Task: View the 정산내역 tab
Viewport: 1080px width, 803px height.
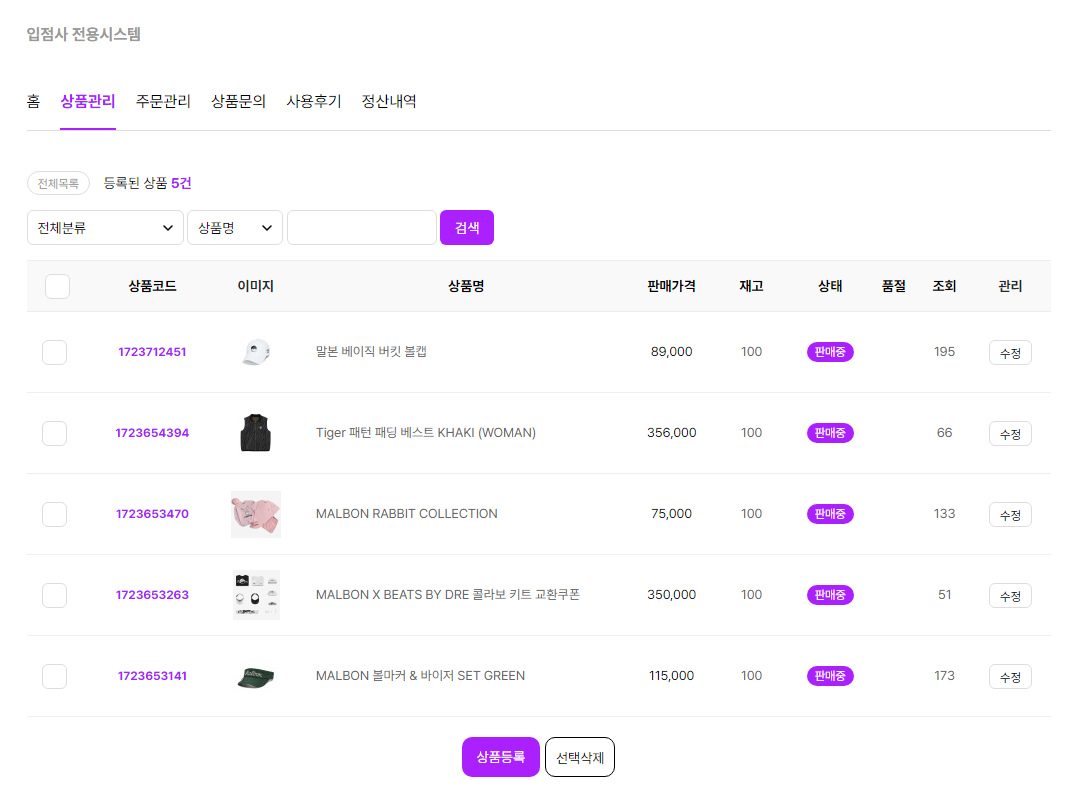Action: [x=389, y=101]
